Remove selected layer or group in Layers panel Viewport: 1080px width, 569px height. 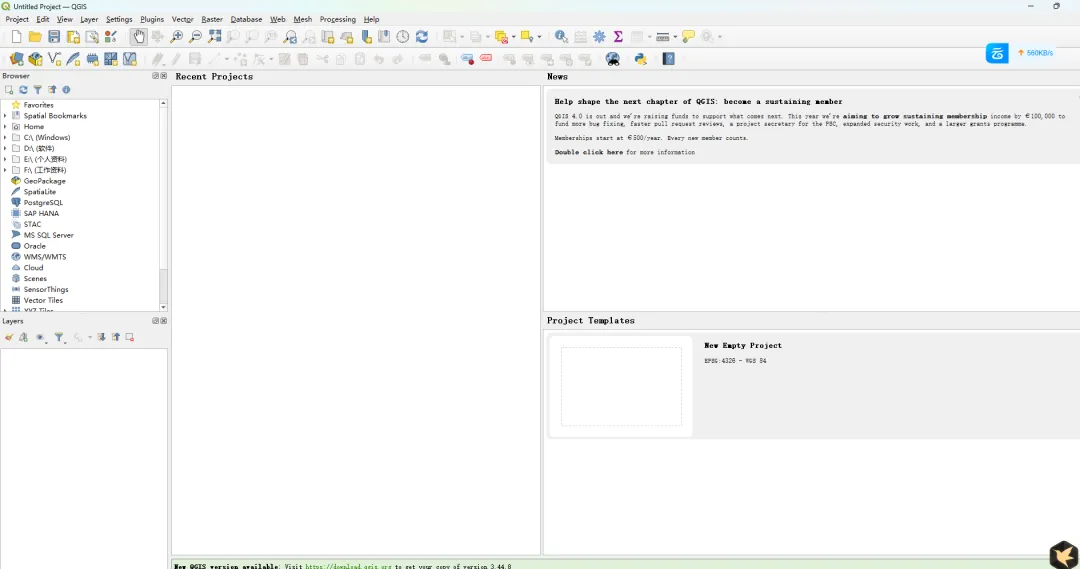tap(129, 338)
